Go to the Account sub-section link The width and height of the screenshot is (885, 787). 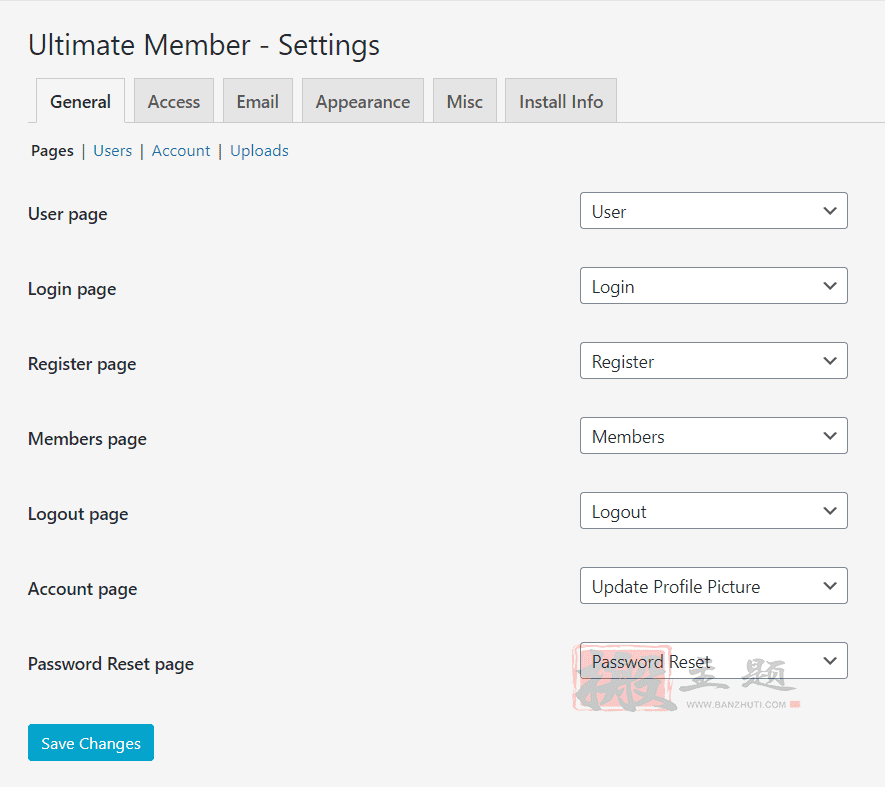coord(181,151)
